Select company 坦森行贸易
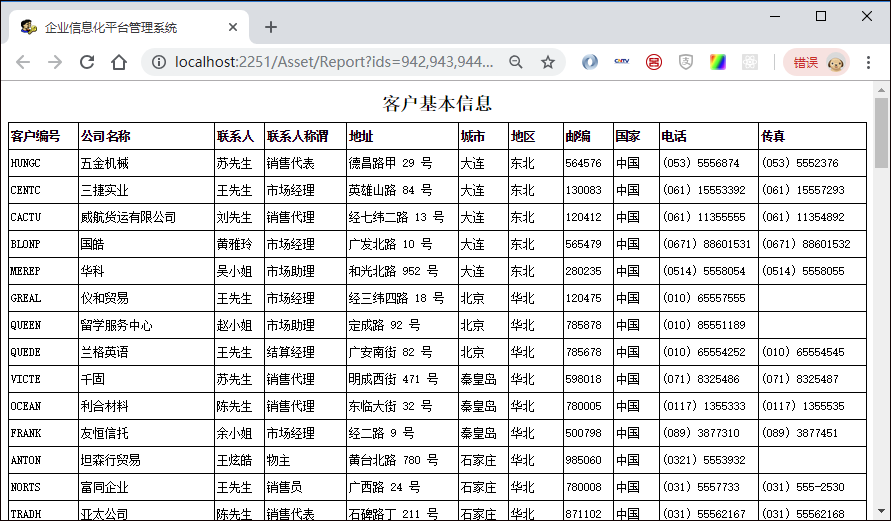 [111, 460]
